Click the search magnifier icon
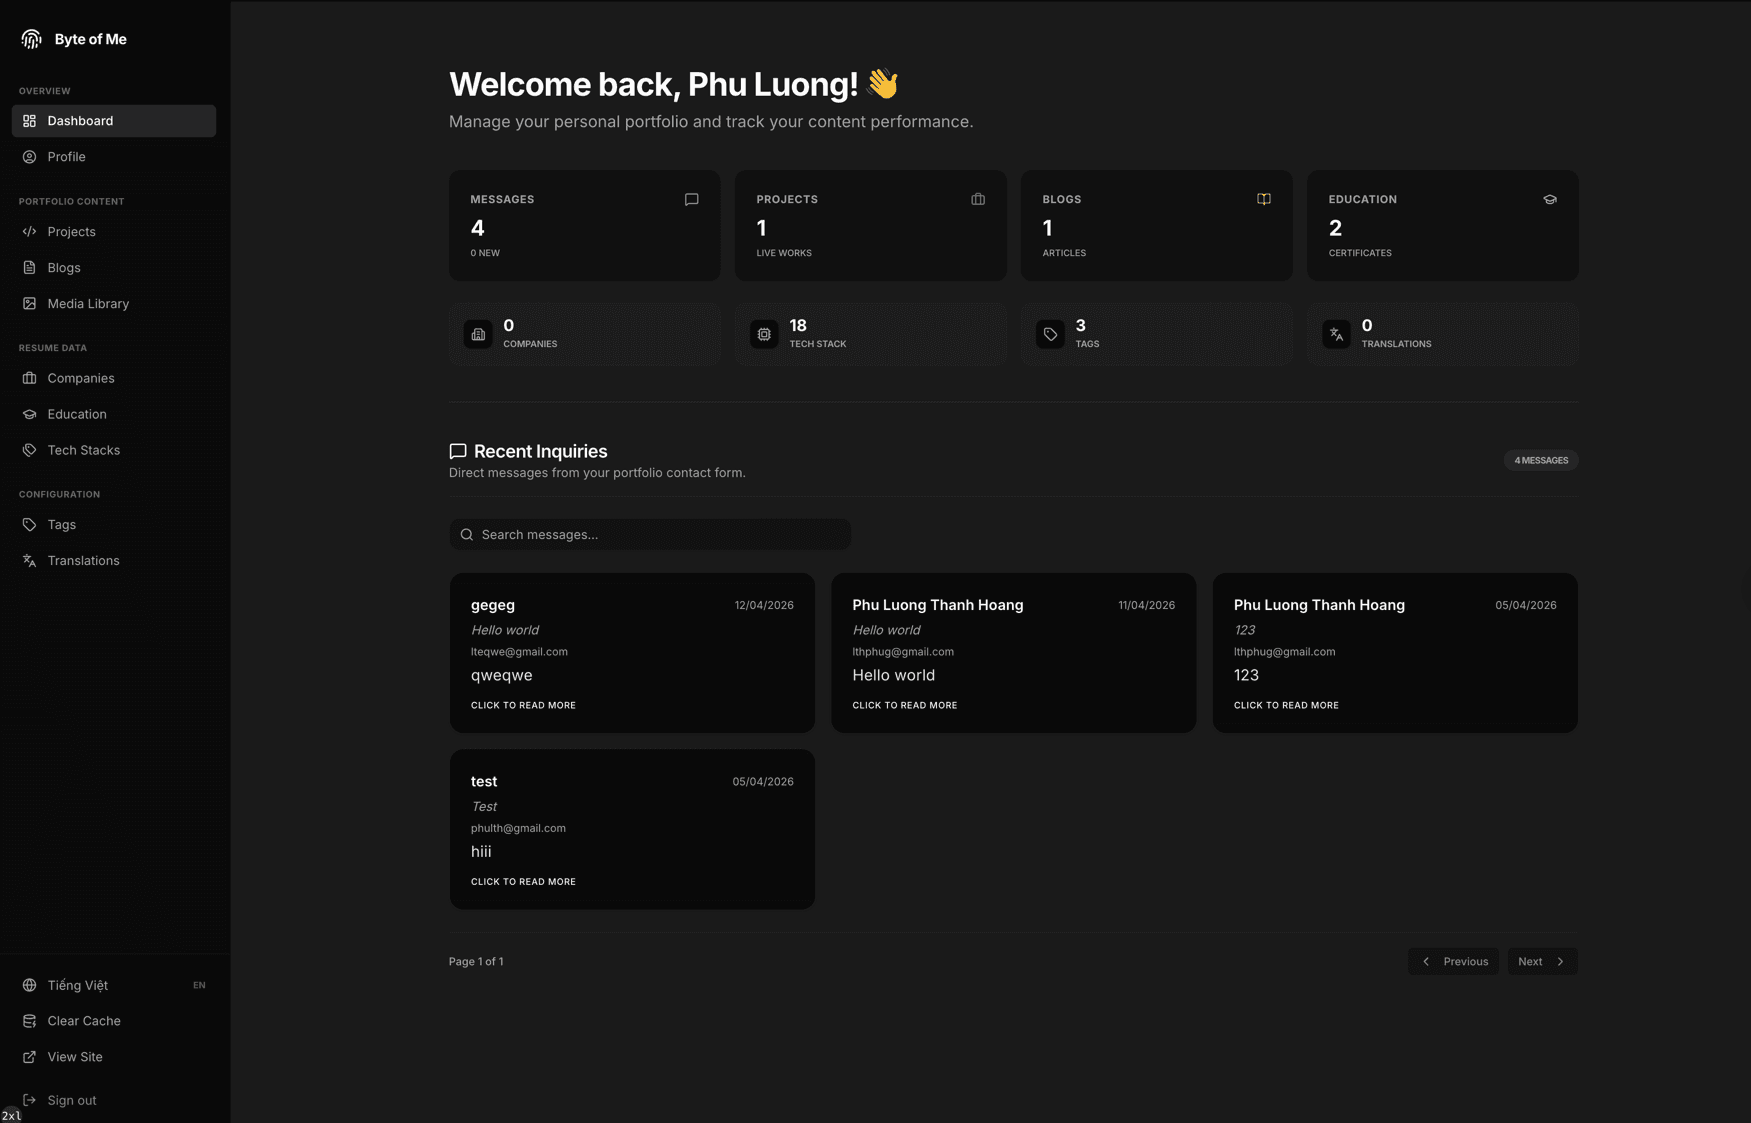1751x1123 pixels. [x=466, y=534]
